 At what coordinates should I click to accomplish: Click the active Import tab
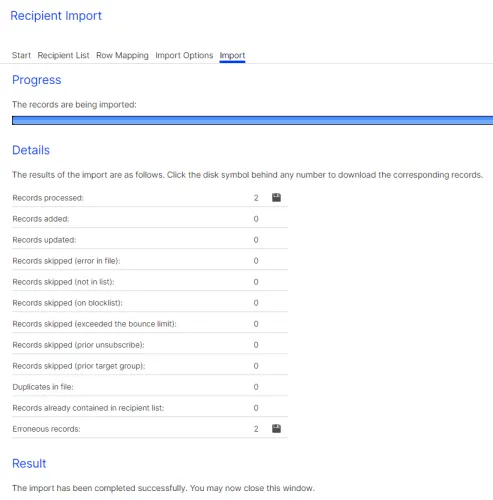[x=232, y=55]
